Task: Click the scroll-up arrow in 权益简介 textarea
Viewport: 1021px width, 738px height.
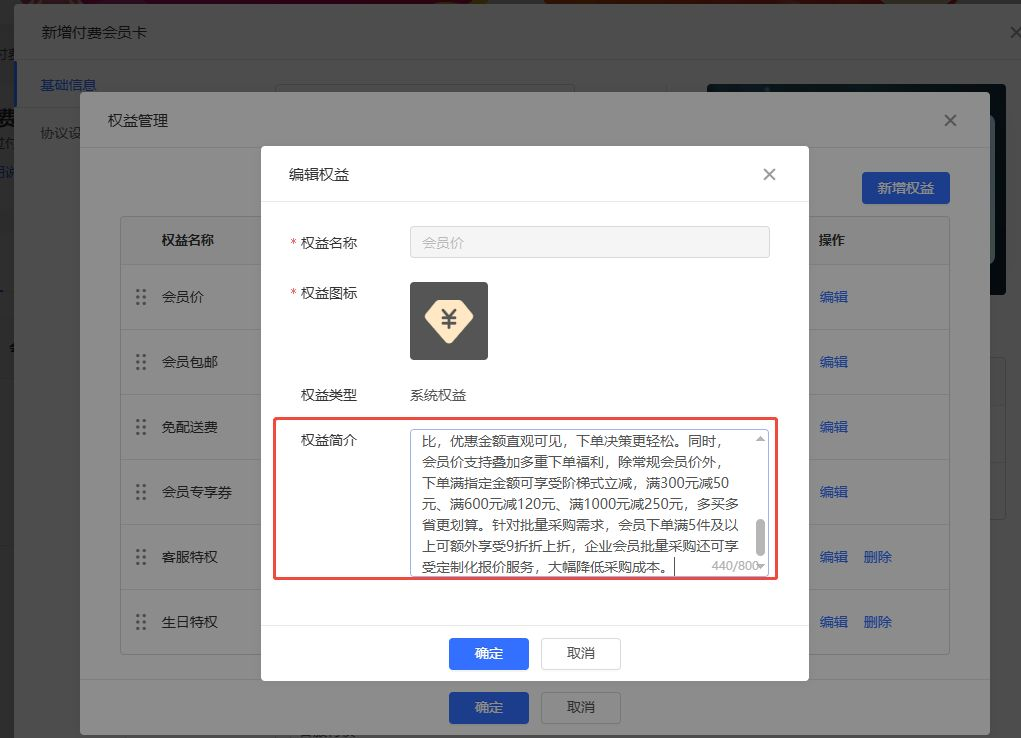Action: (x=760, y=439)
